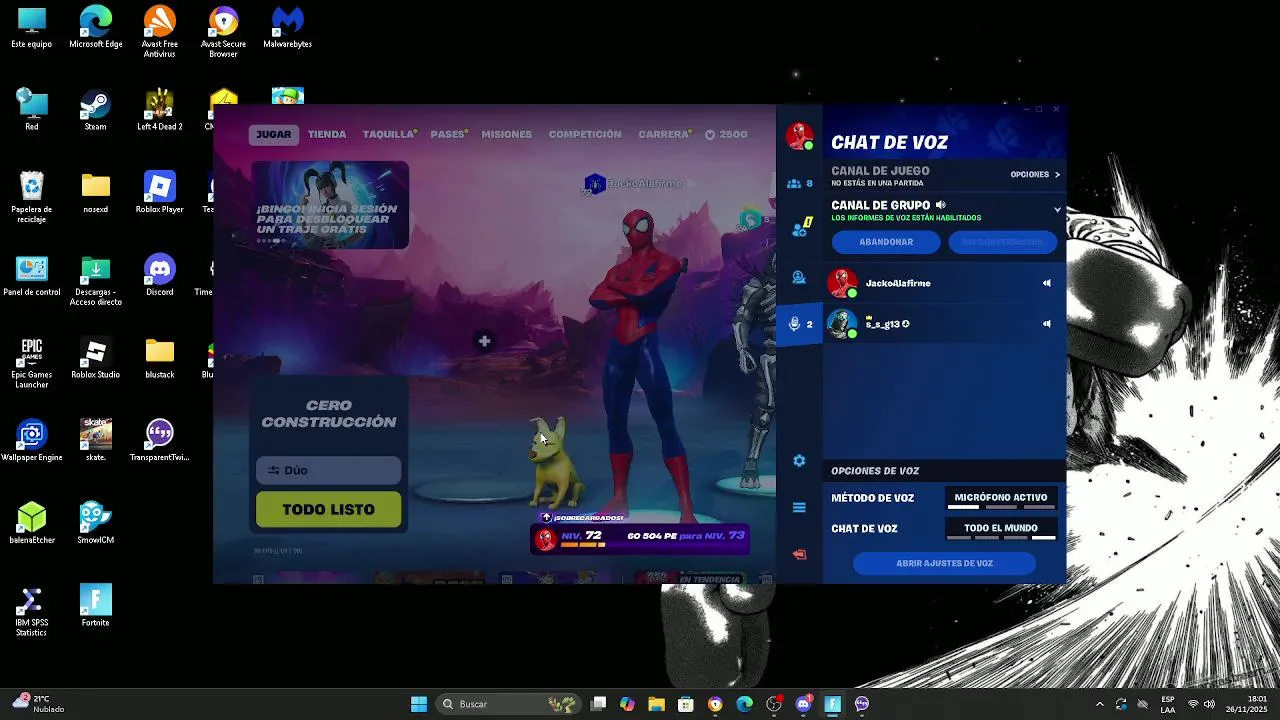Select the SnowICM desktop shortcut
Viewport: 1280px width, 720px height.
pos(96,523)
